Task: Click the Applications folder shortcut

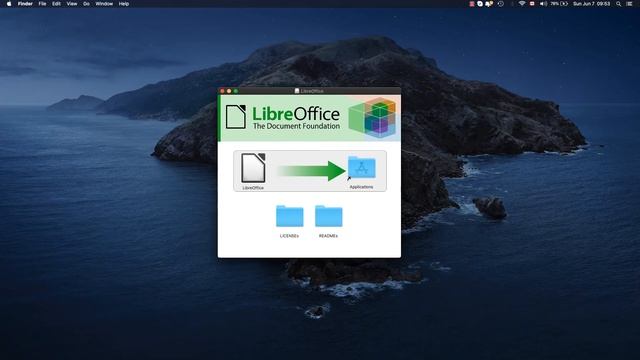Action: coord(362,168)
